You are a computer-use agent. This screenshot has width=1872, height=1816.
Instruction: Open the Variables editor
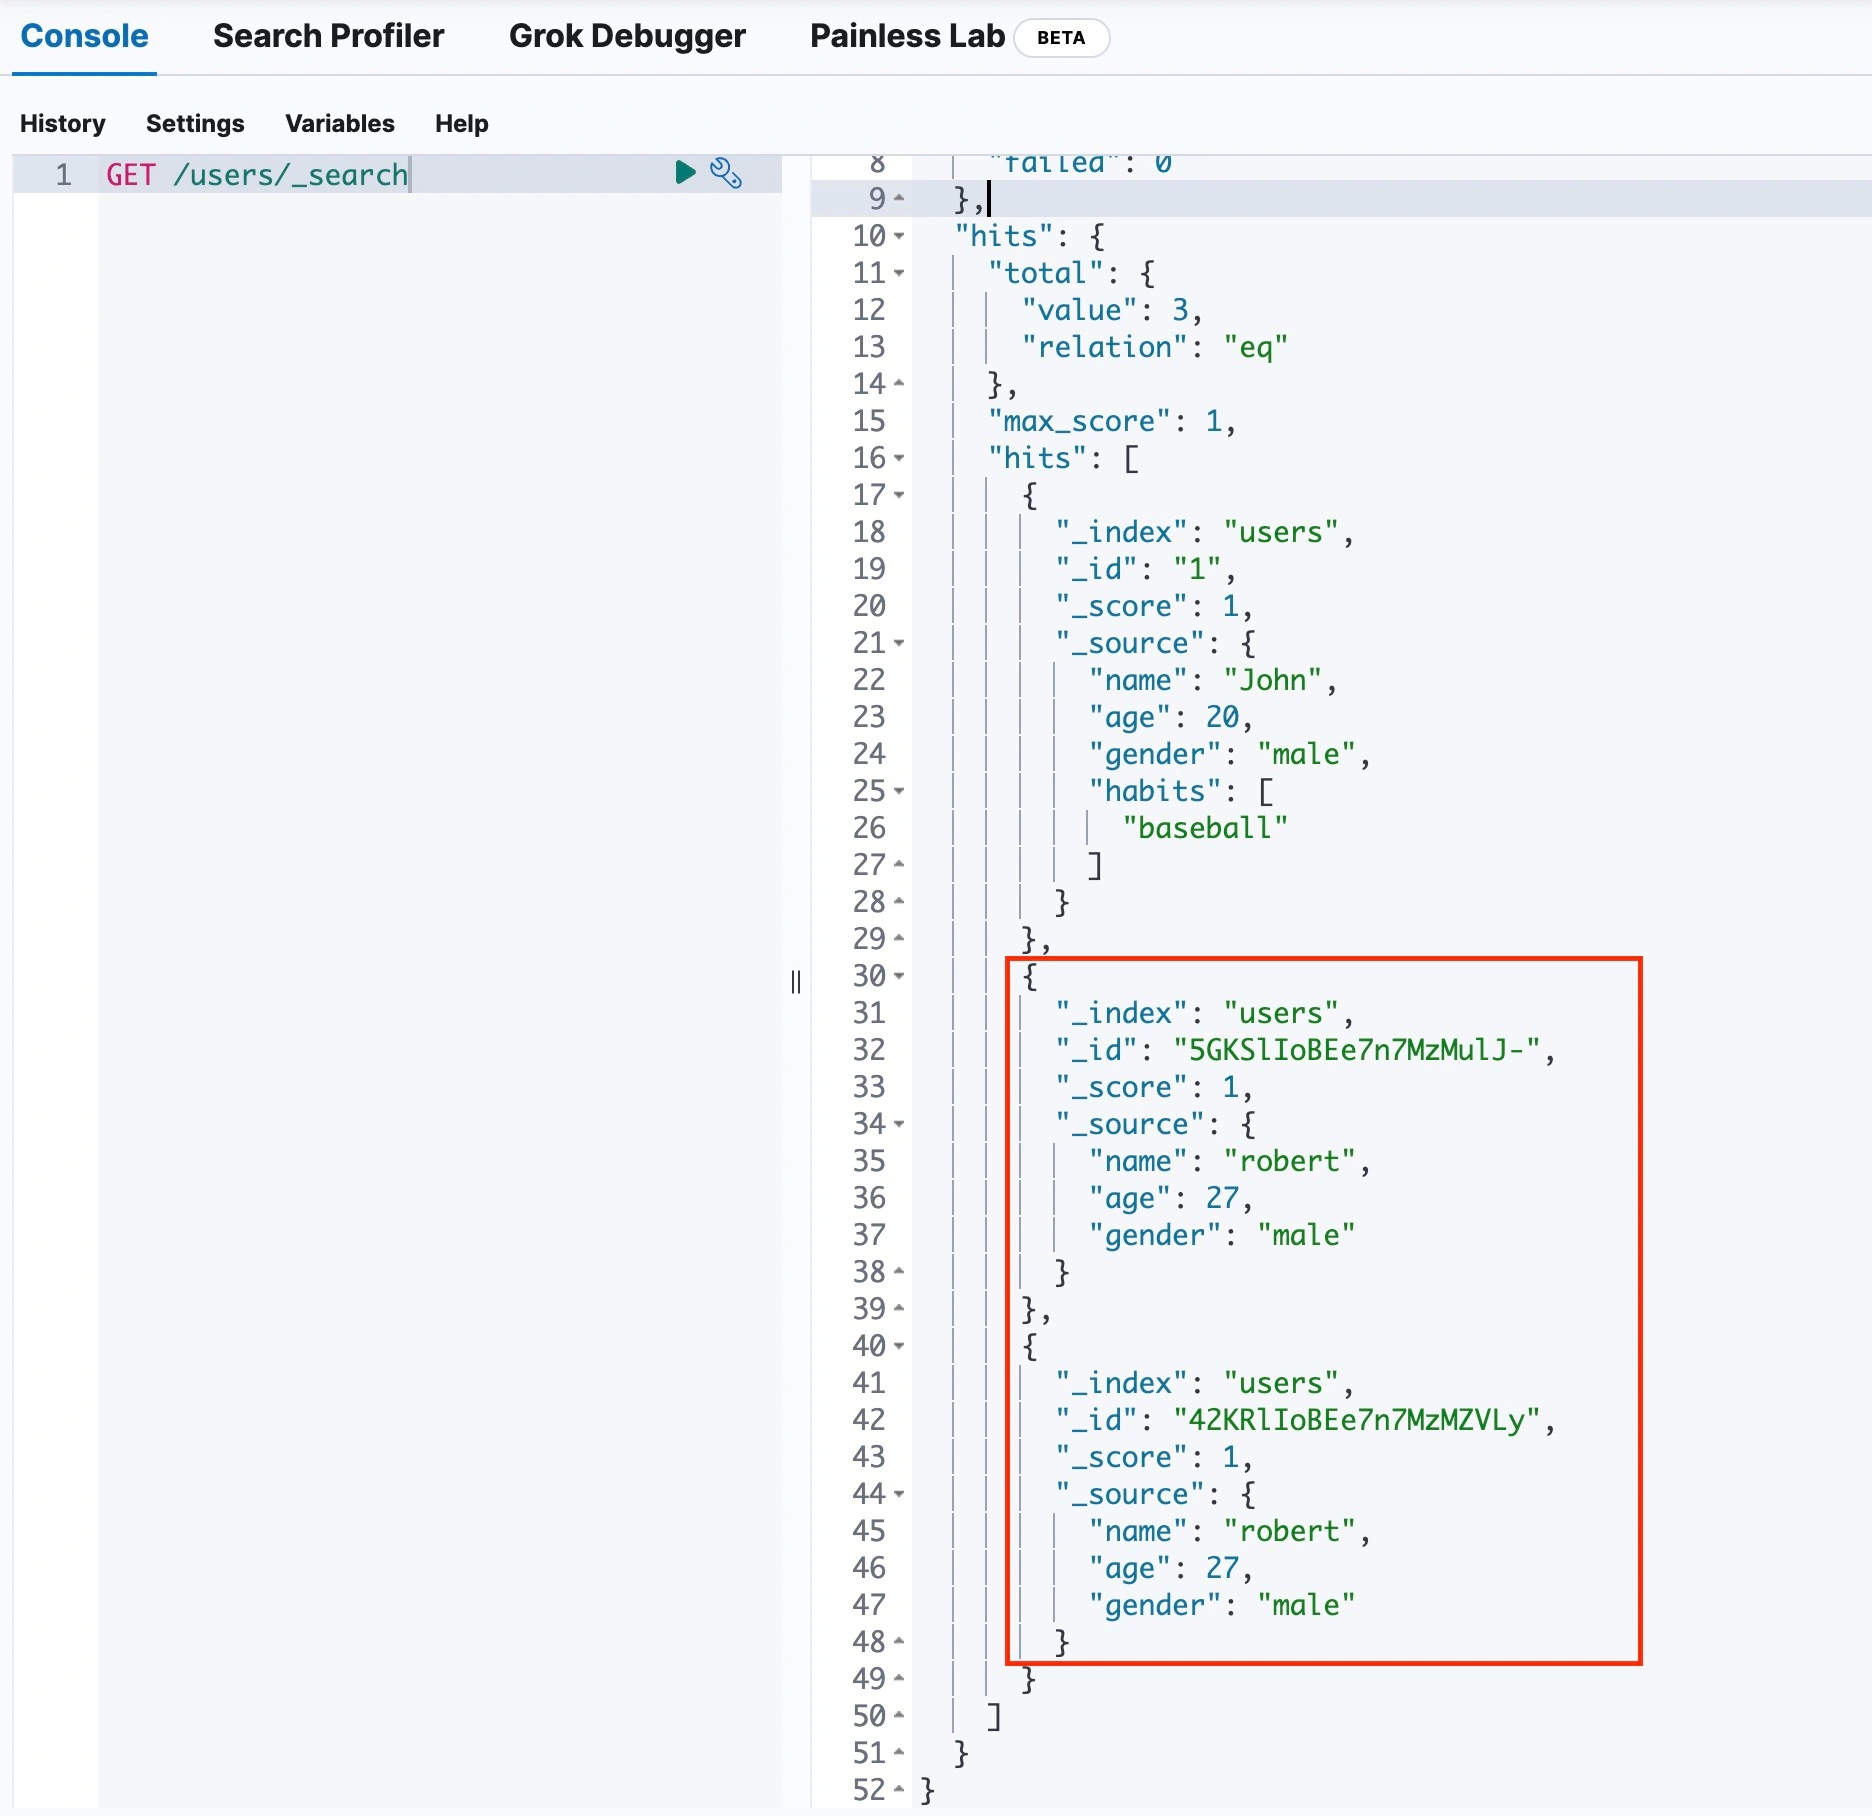click(339, 123)
